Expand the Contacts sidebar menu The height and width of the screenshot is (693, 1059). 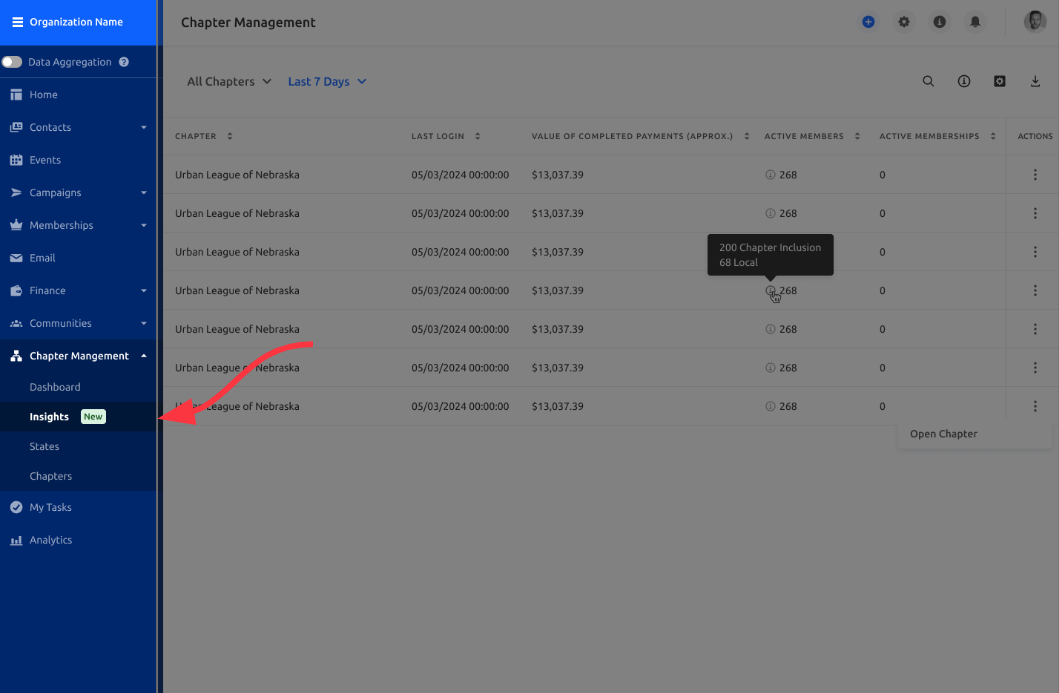[x=78, y=127]
